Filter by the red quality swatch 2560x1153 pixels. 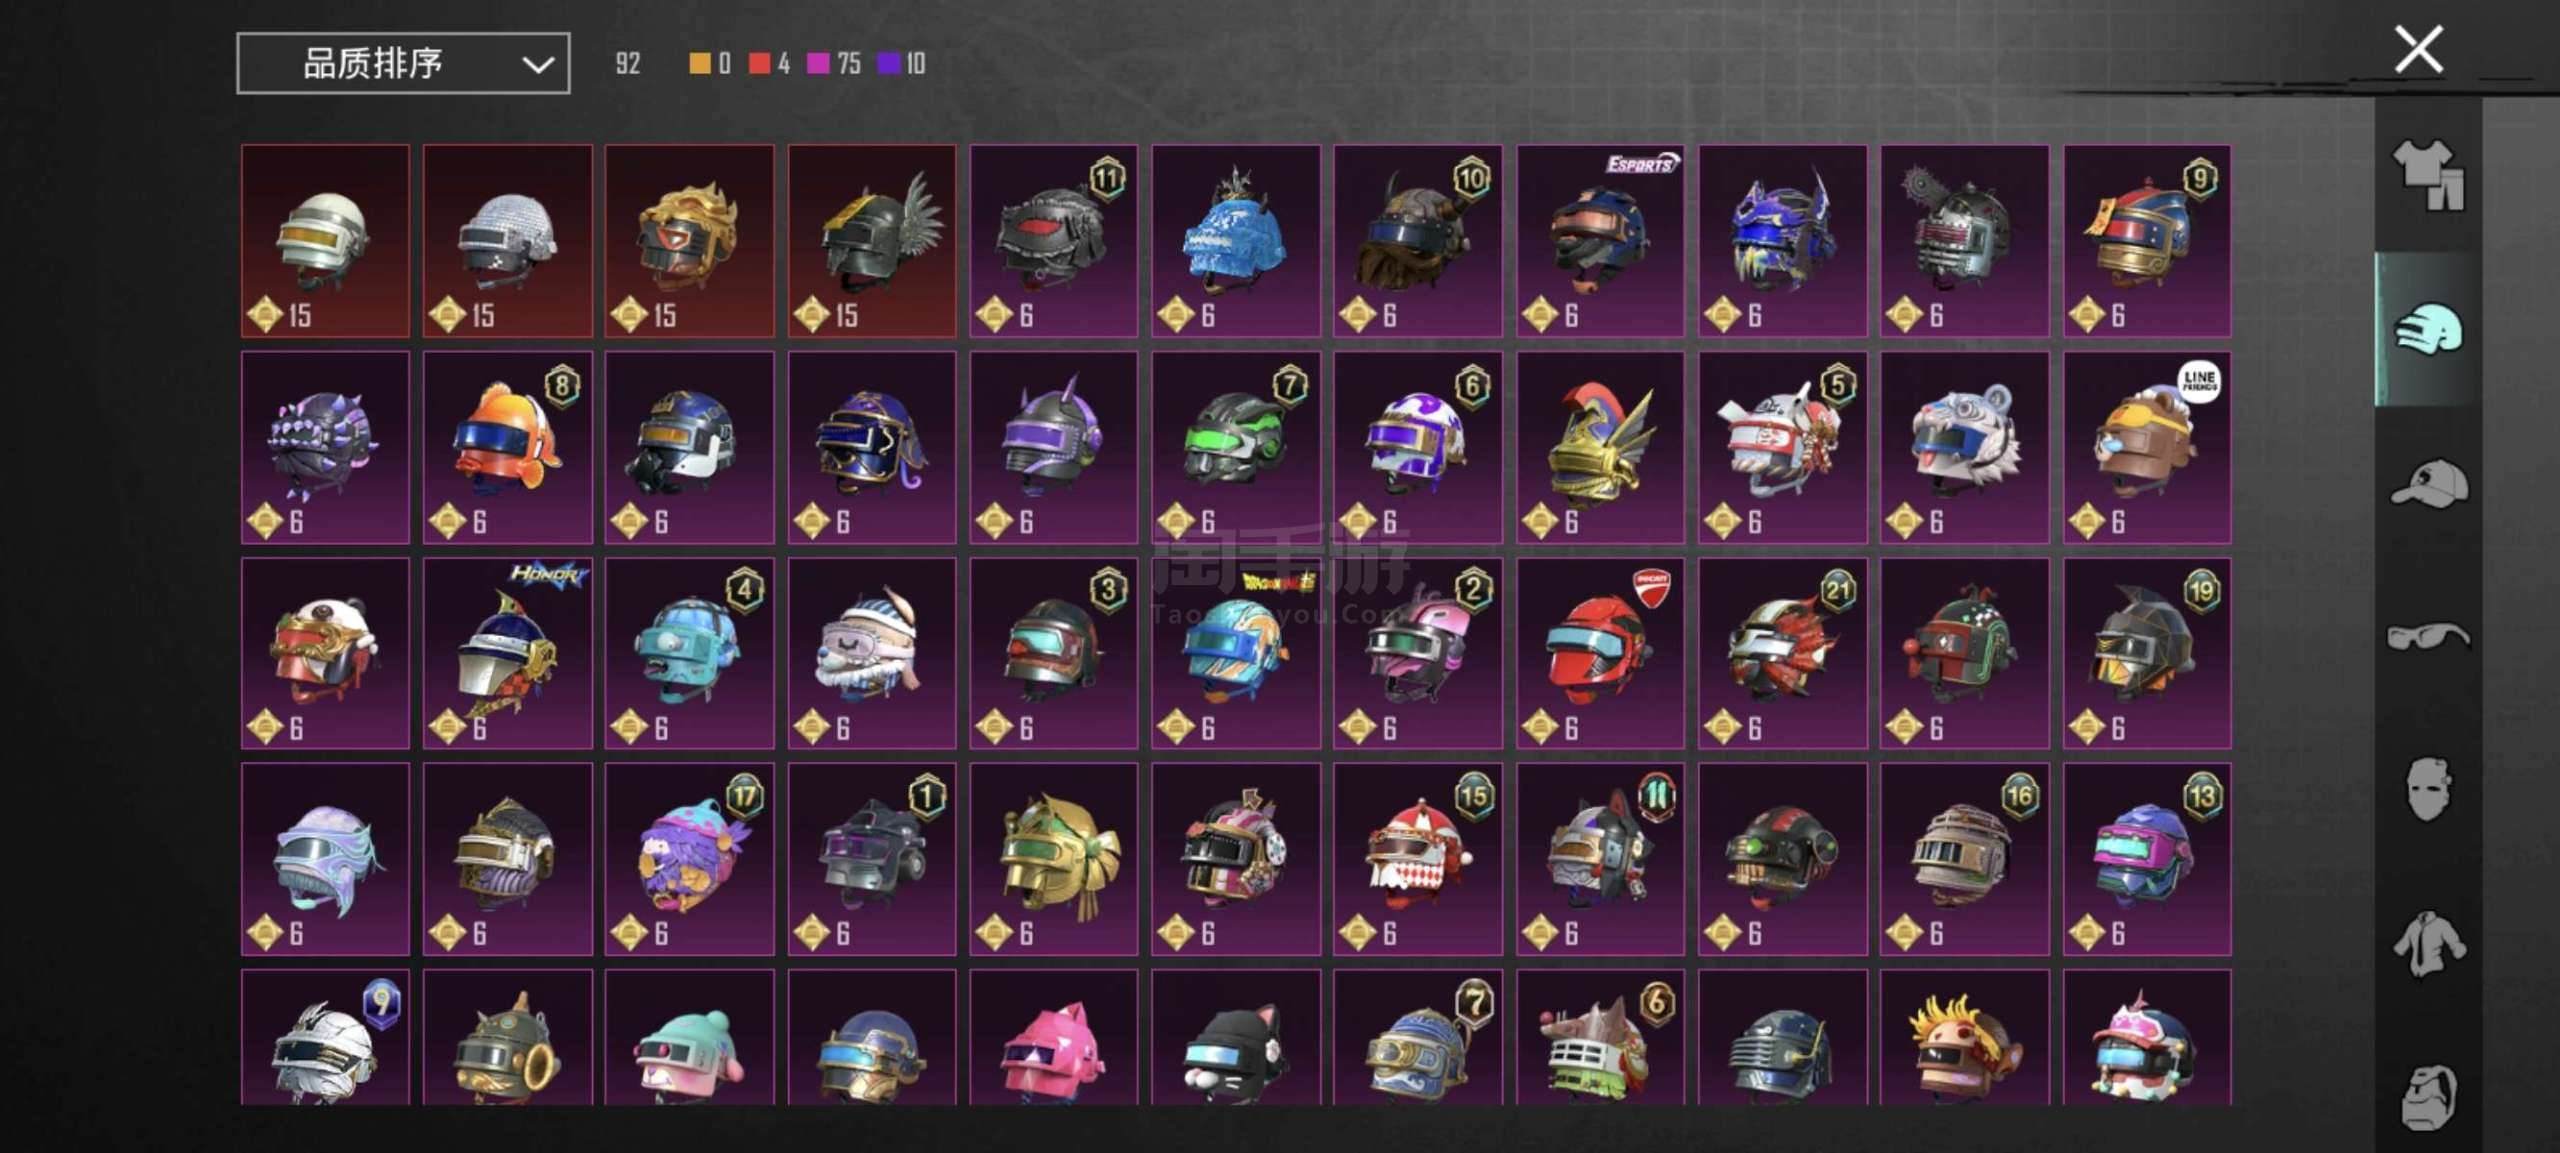[x=759, y=64]
